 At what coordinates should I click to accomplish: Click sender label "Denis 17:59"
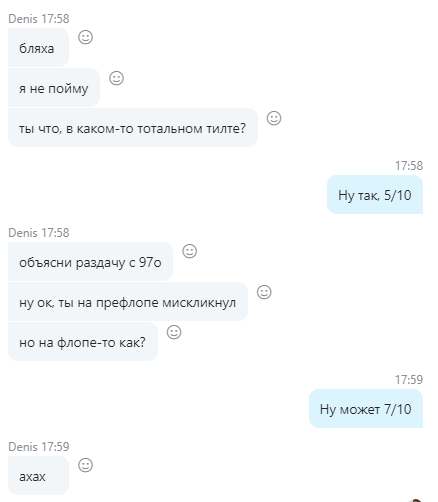[x=39, y=447]
